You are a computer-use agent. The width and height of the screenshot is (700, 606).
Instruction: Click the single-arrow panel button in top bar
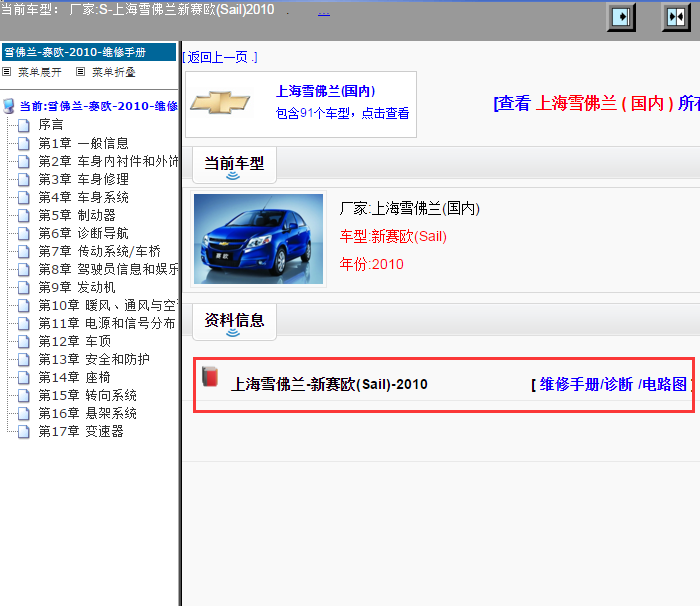621,17
